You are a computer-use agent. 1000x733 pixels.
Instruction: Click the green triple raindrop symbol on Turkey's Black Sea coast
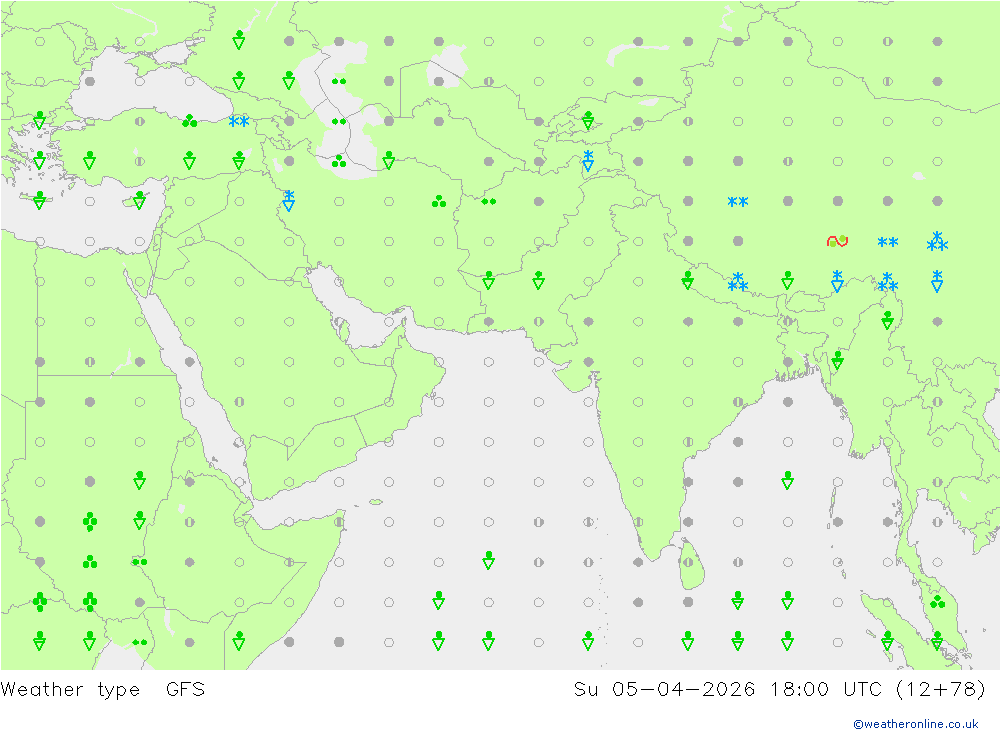(x=189, y=121)
